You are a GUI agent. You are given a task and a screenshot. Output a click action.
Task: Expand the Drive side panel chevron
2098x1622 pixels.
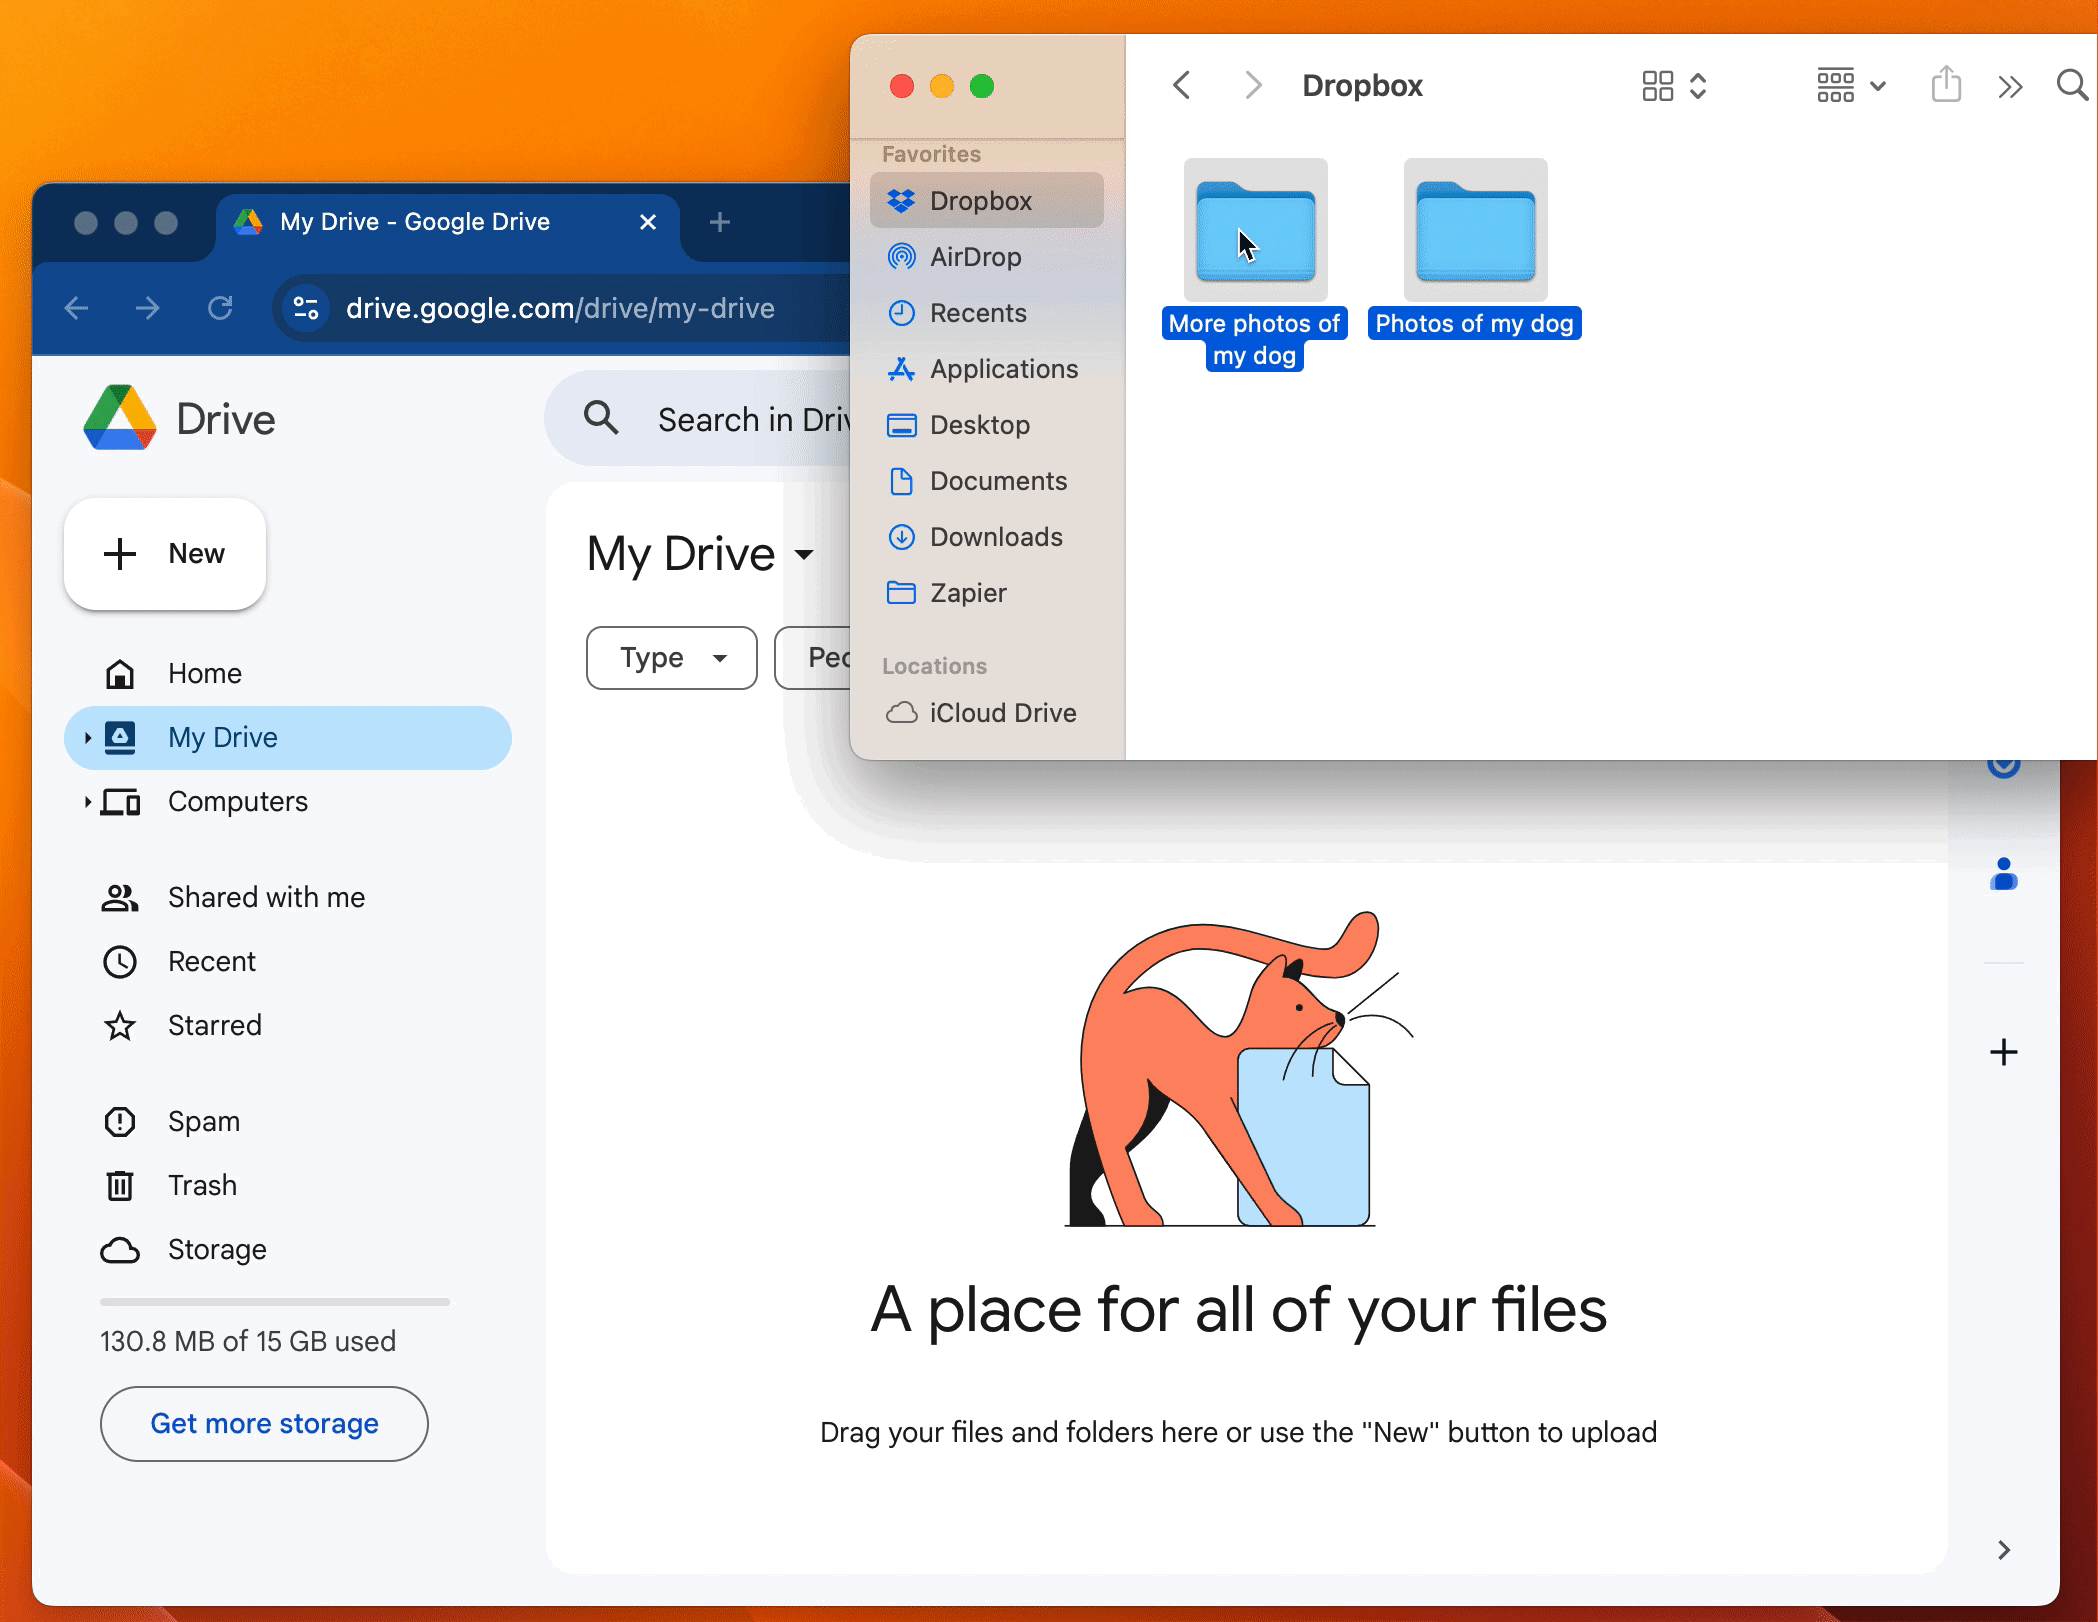point(2004,1550)
